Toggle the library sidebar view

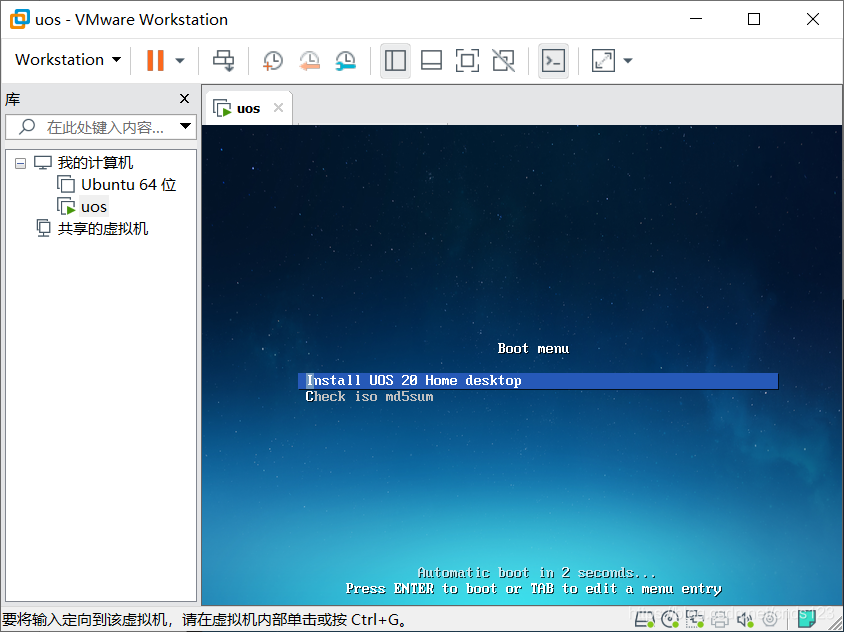pos(395,60)
